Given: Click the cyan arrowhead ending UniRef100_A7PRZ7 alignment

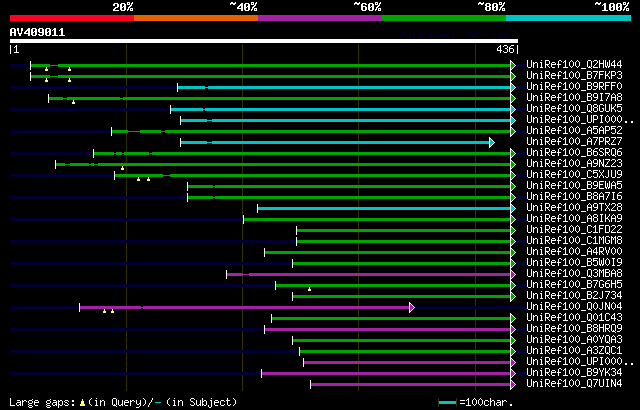Looking at the screenshot, I should click(x=492, y=142).
